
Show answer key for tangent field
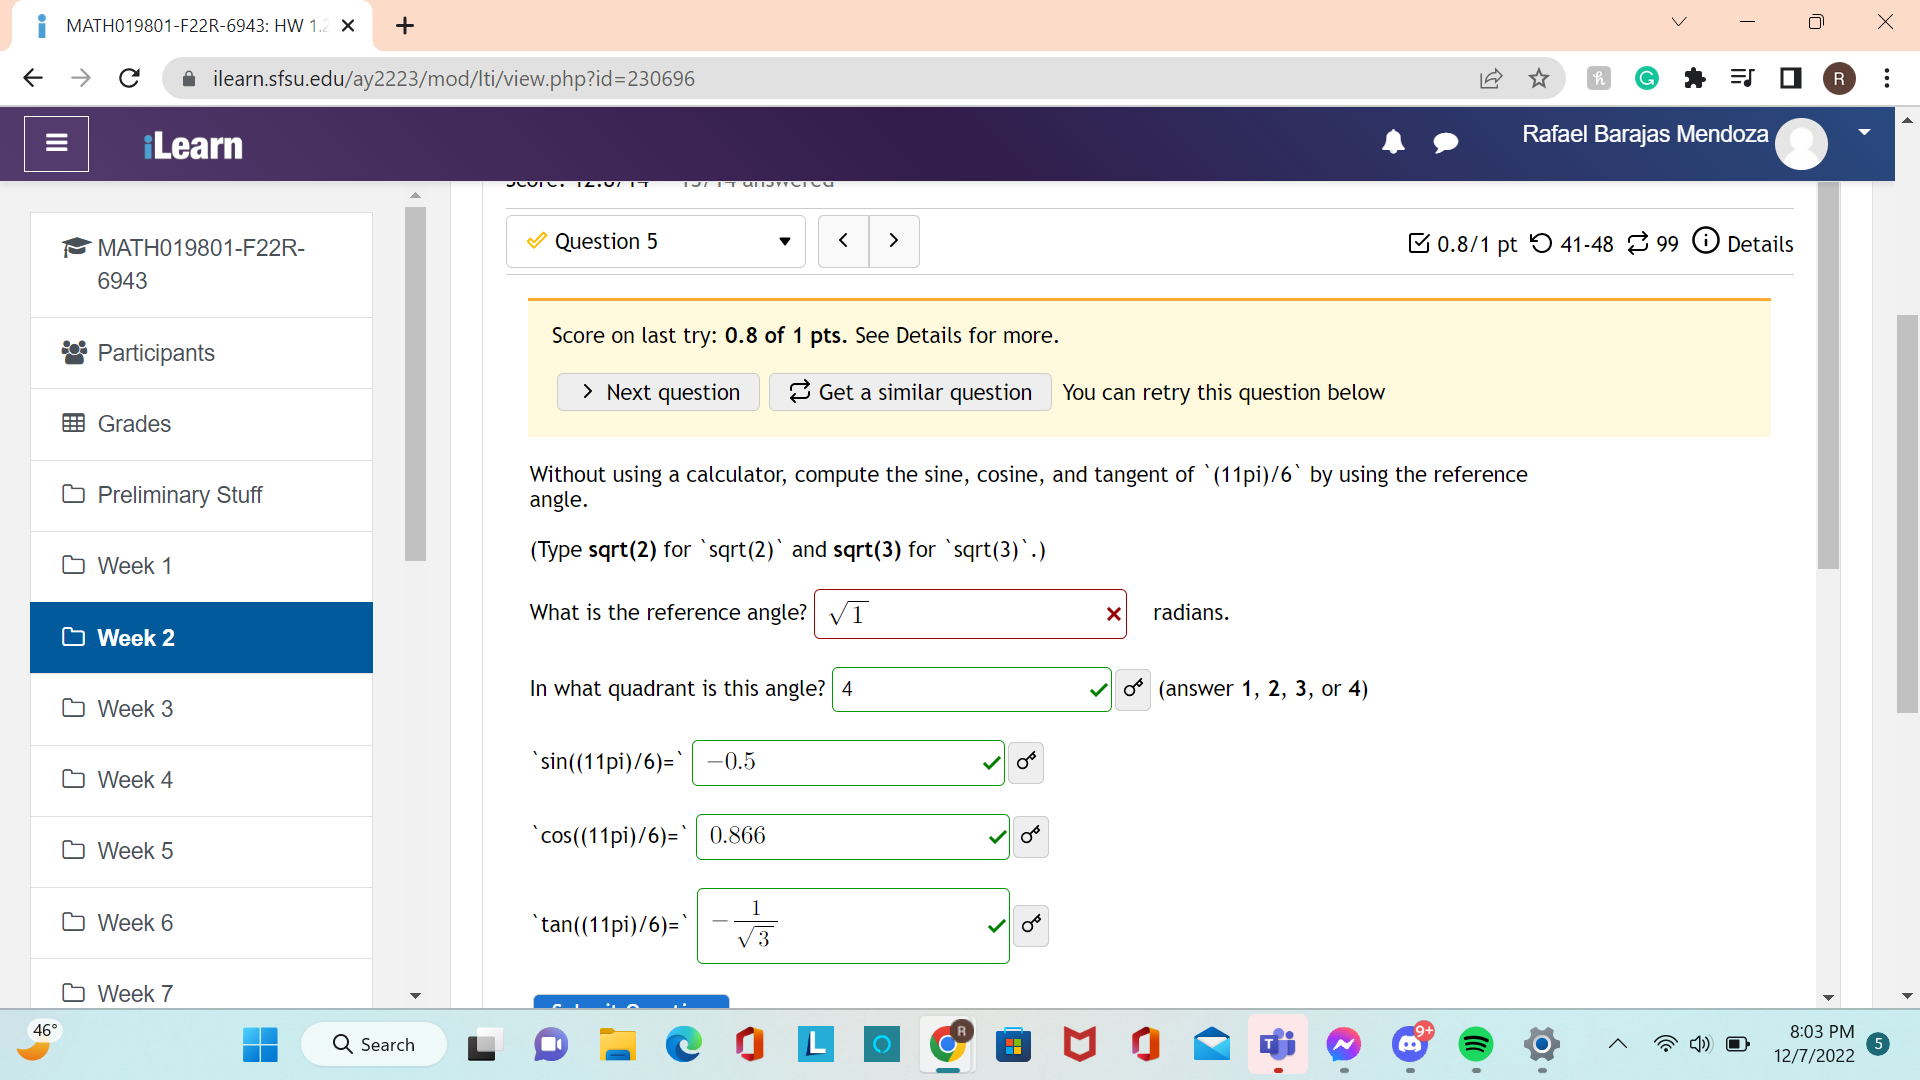tap(1031, 926)
